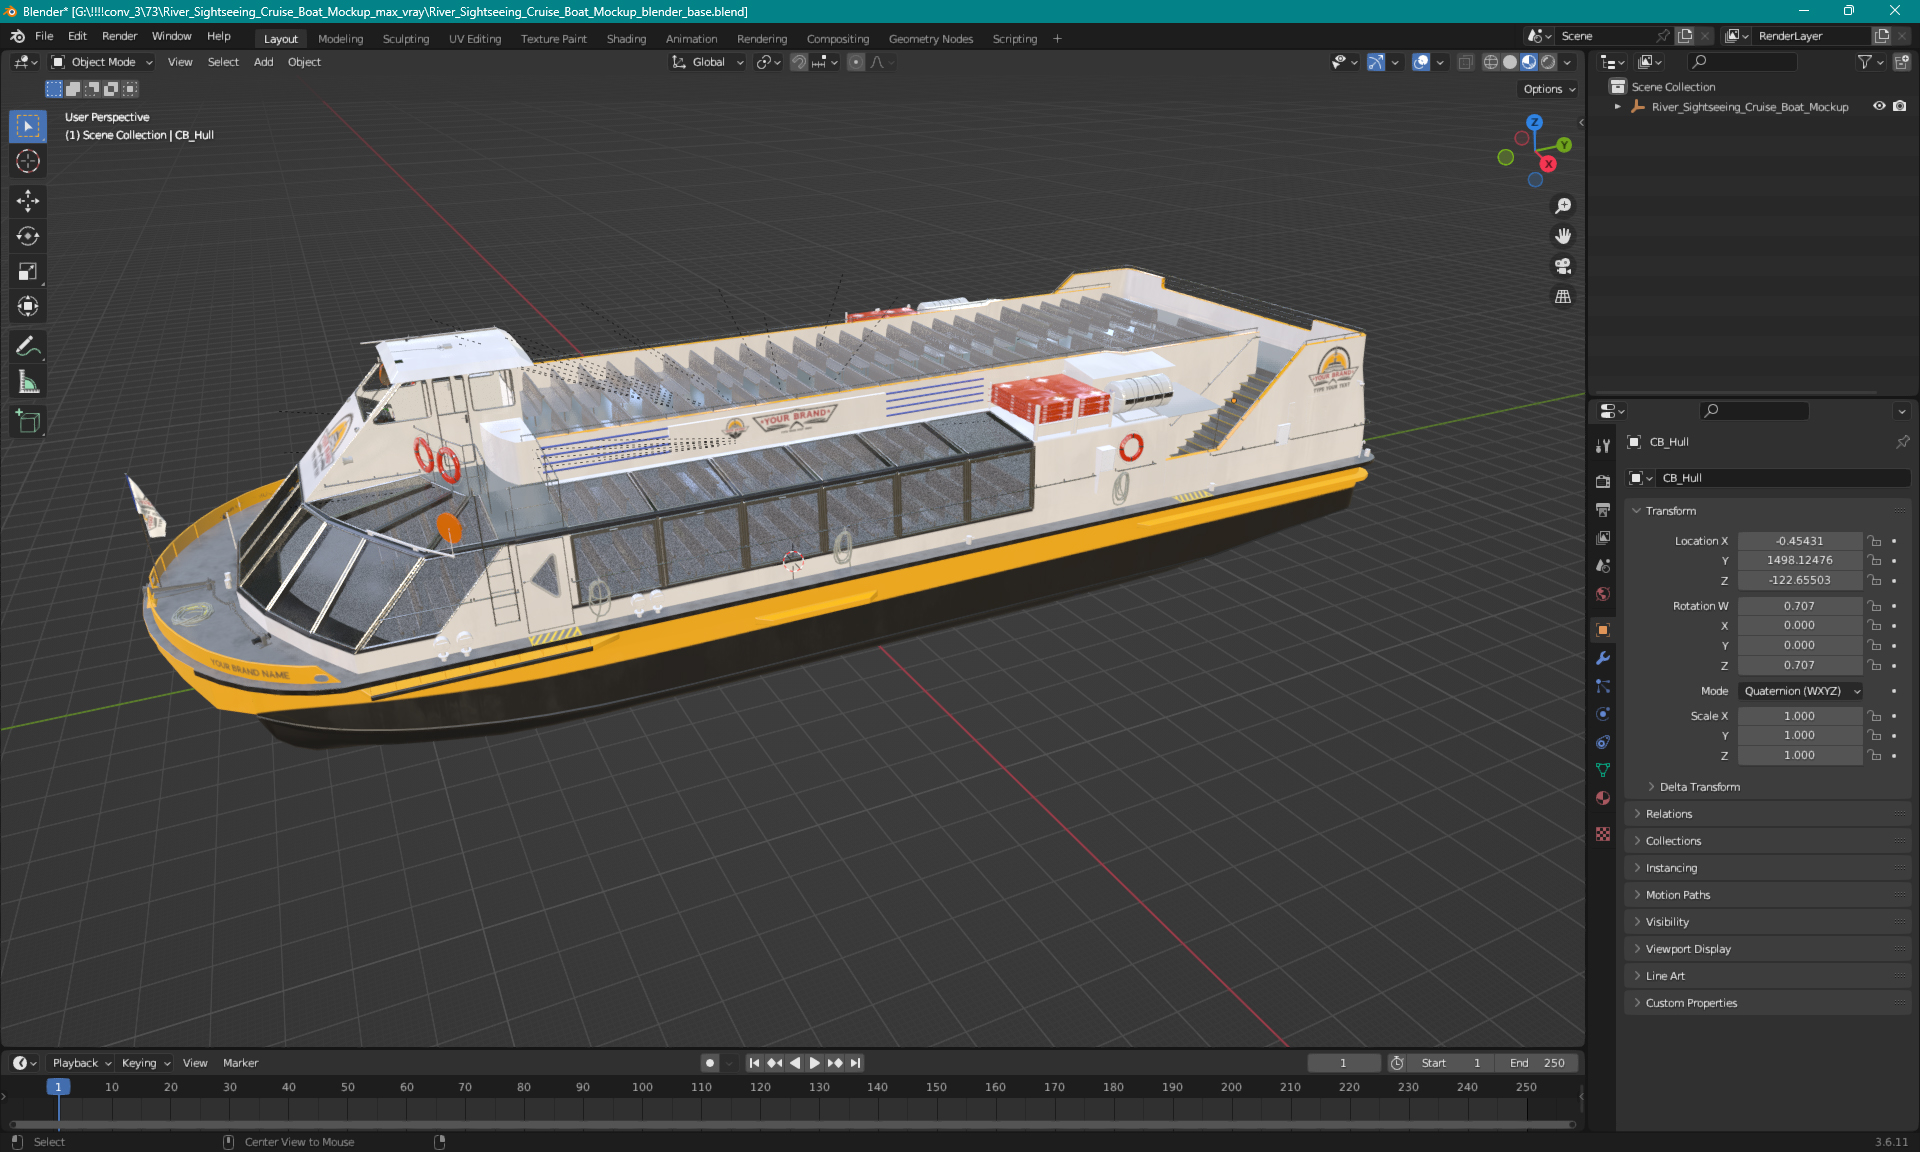Click the viewport zoom magnifier icon
This screenshot has width=1920, height=1152.
coord(1563,206)
